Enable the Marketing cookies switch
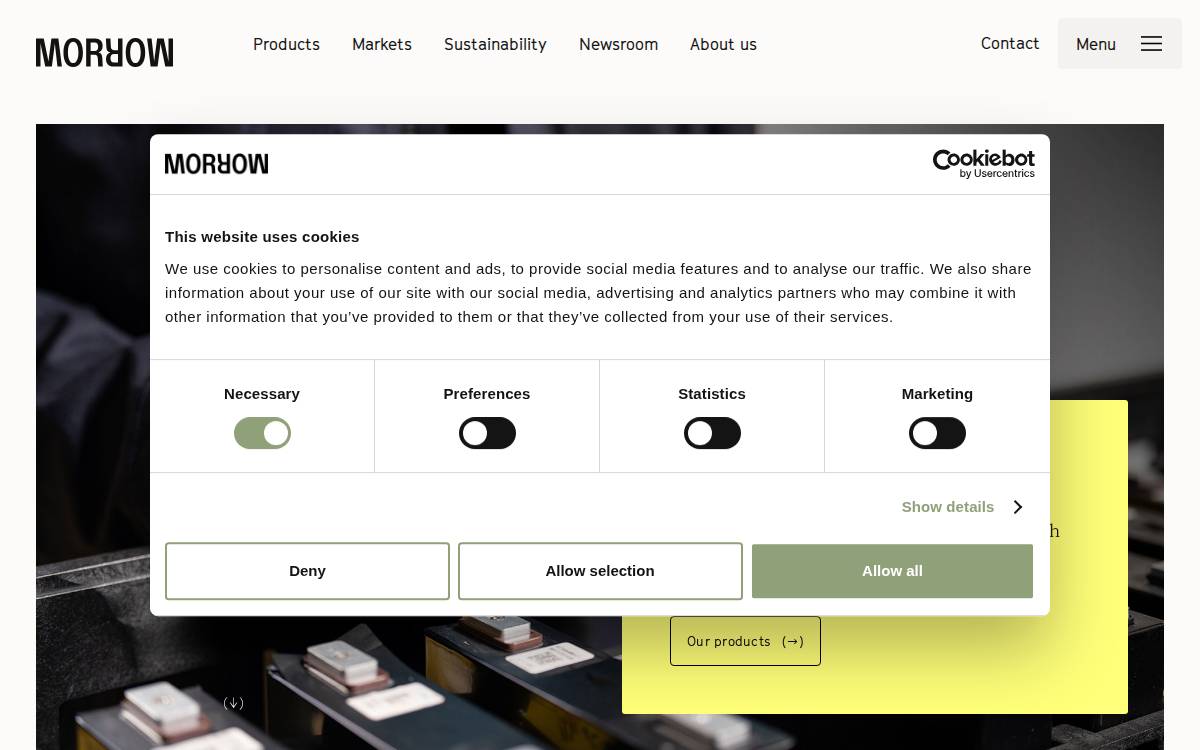The width and height of the screenshot is (1200, 750). point(937,433)
